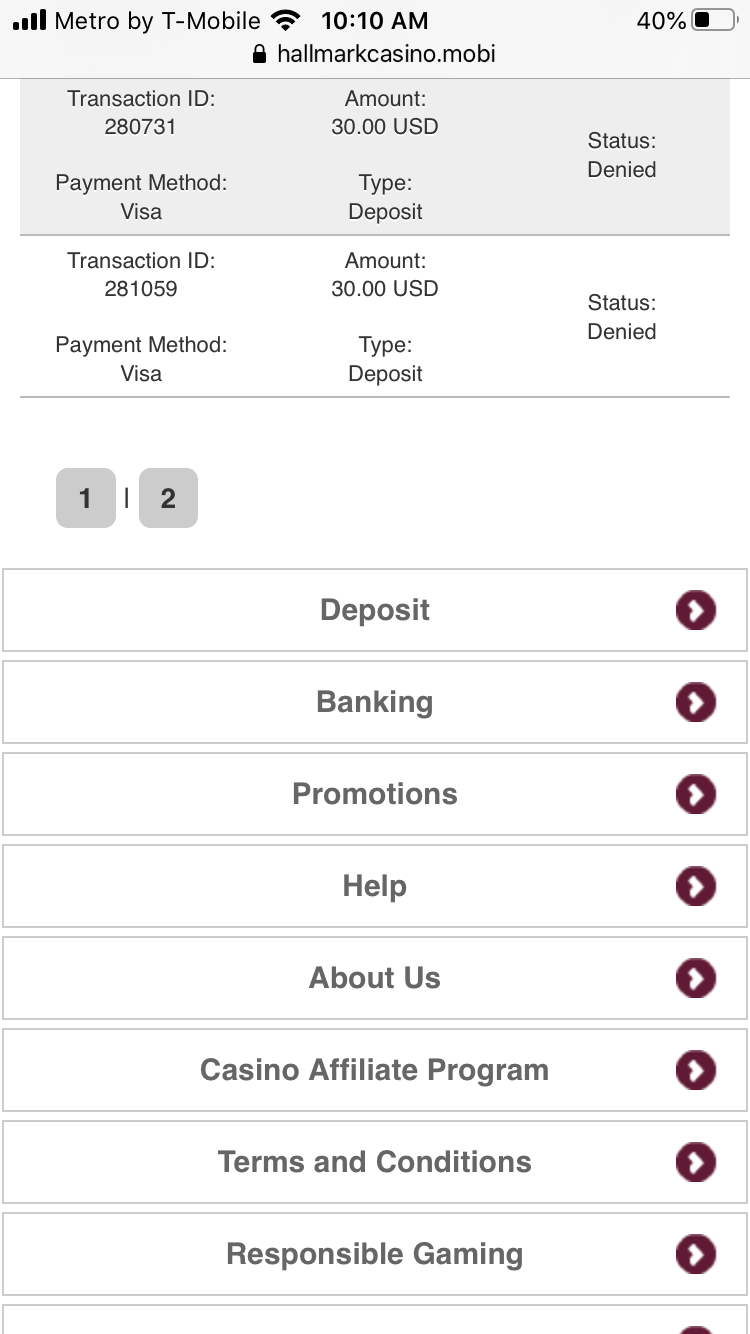Image resolution: width=750 pixels, height=1334 pixels.
Task: Tap the arrow icon beside Deposit
Action: point(696,610)
